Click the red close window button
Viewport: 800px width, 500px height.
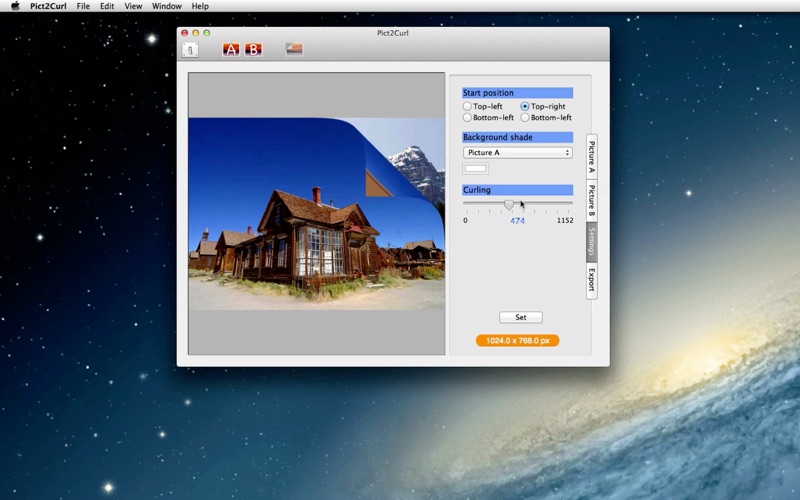coord(185,33)
